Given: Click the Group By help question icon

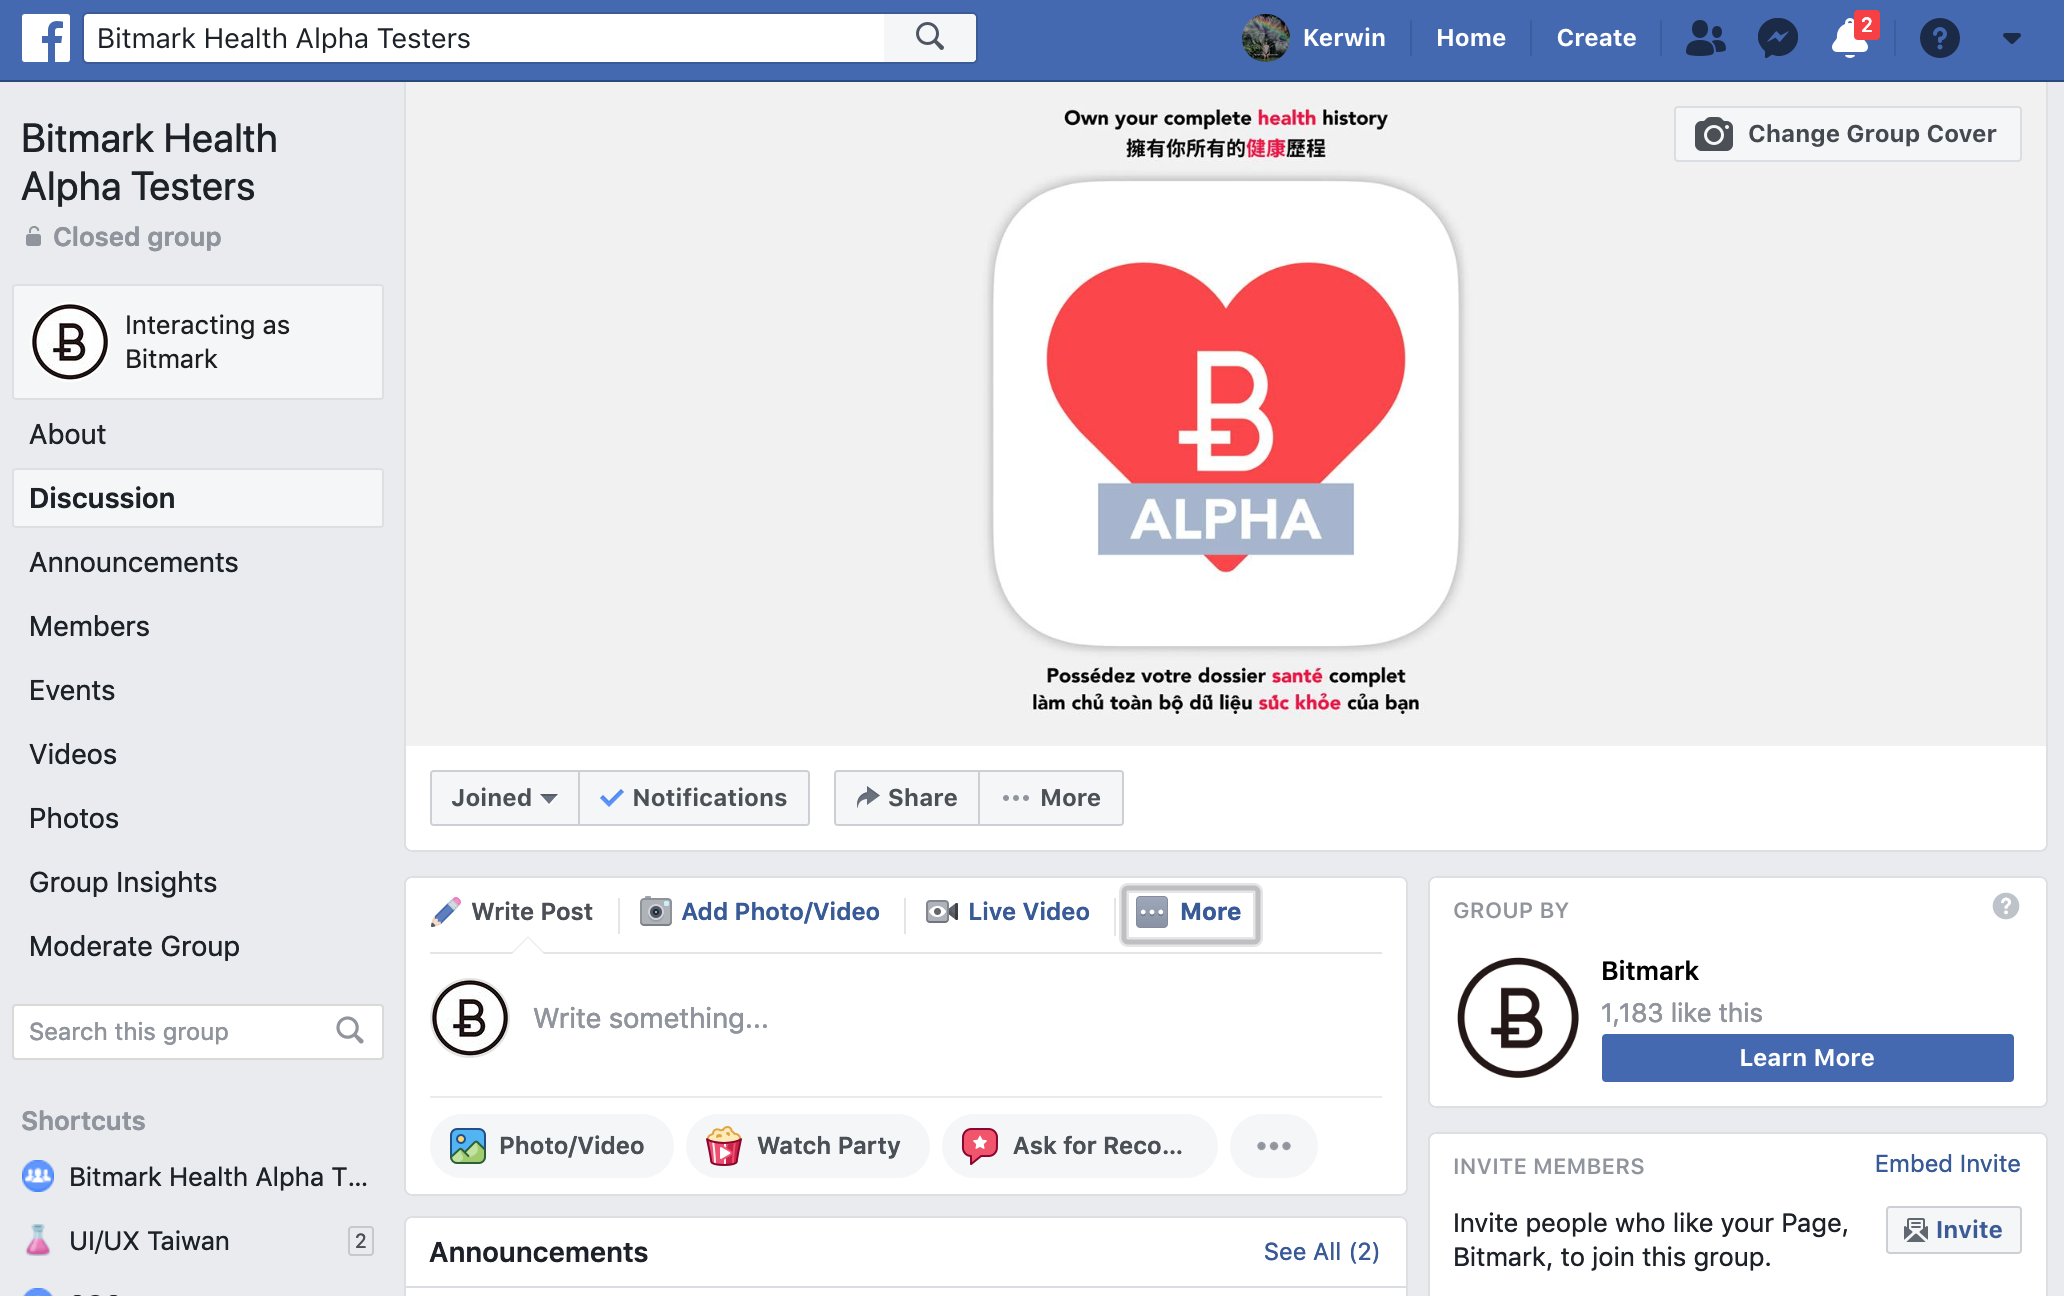Looking at the screenshot, I should pyautogui.click(x=2005, y=906).
